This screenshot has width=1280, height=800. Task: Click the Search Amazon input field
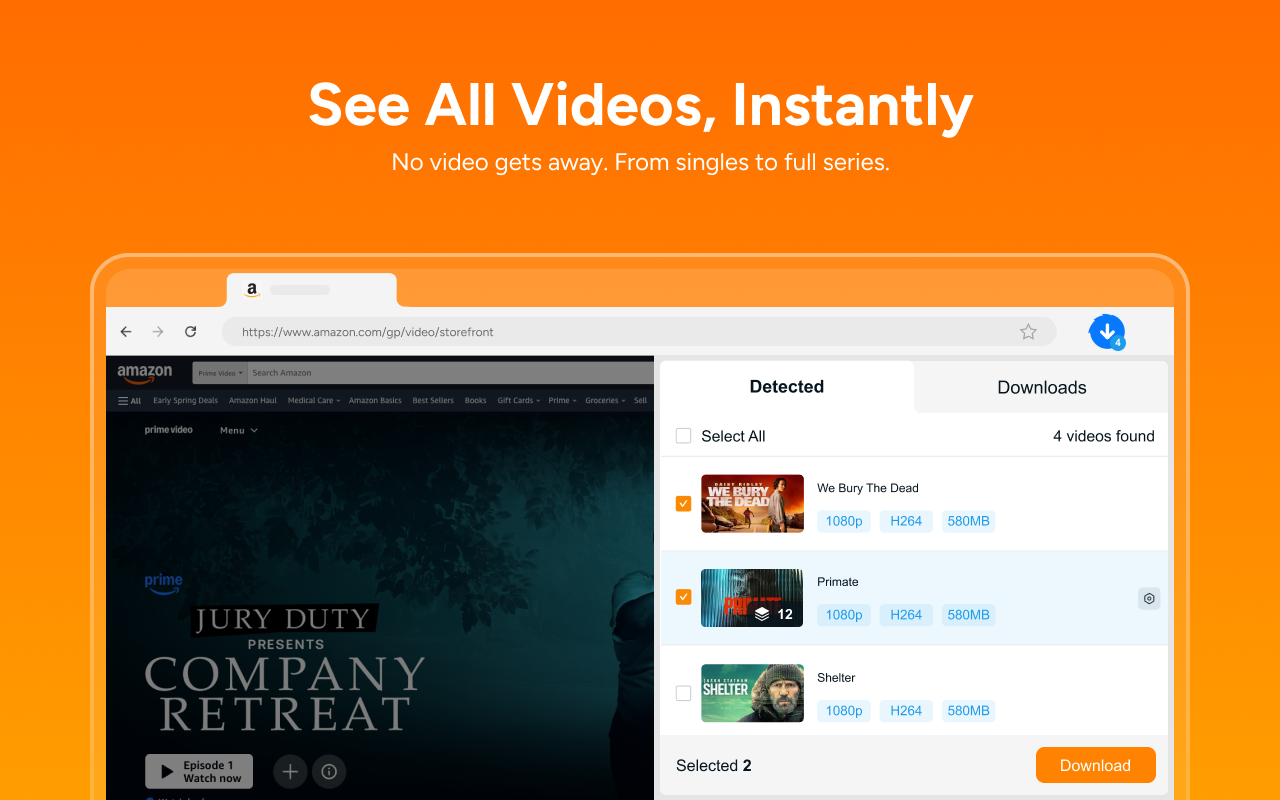coord(450,373)
